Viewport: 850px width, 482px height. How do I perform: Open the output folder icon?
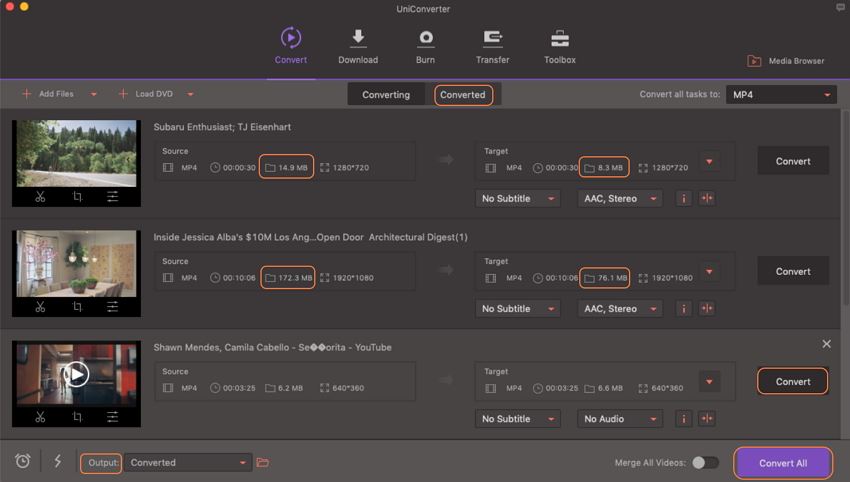(x=263, y=462)
